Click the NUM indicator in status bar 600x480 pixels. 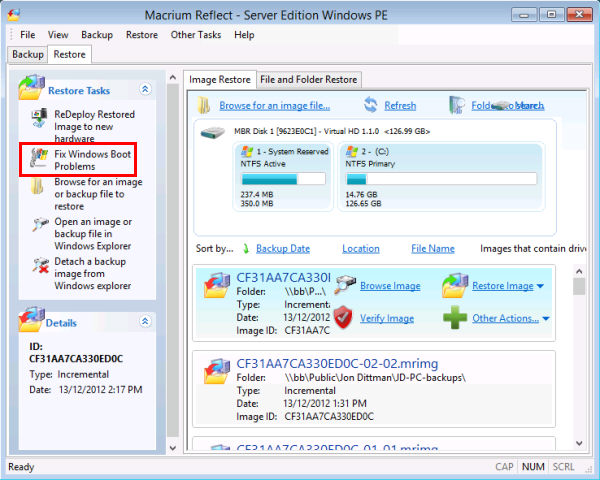click(533, 467)
